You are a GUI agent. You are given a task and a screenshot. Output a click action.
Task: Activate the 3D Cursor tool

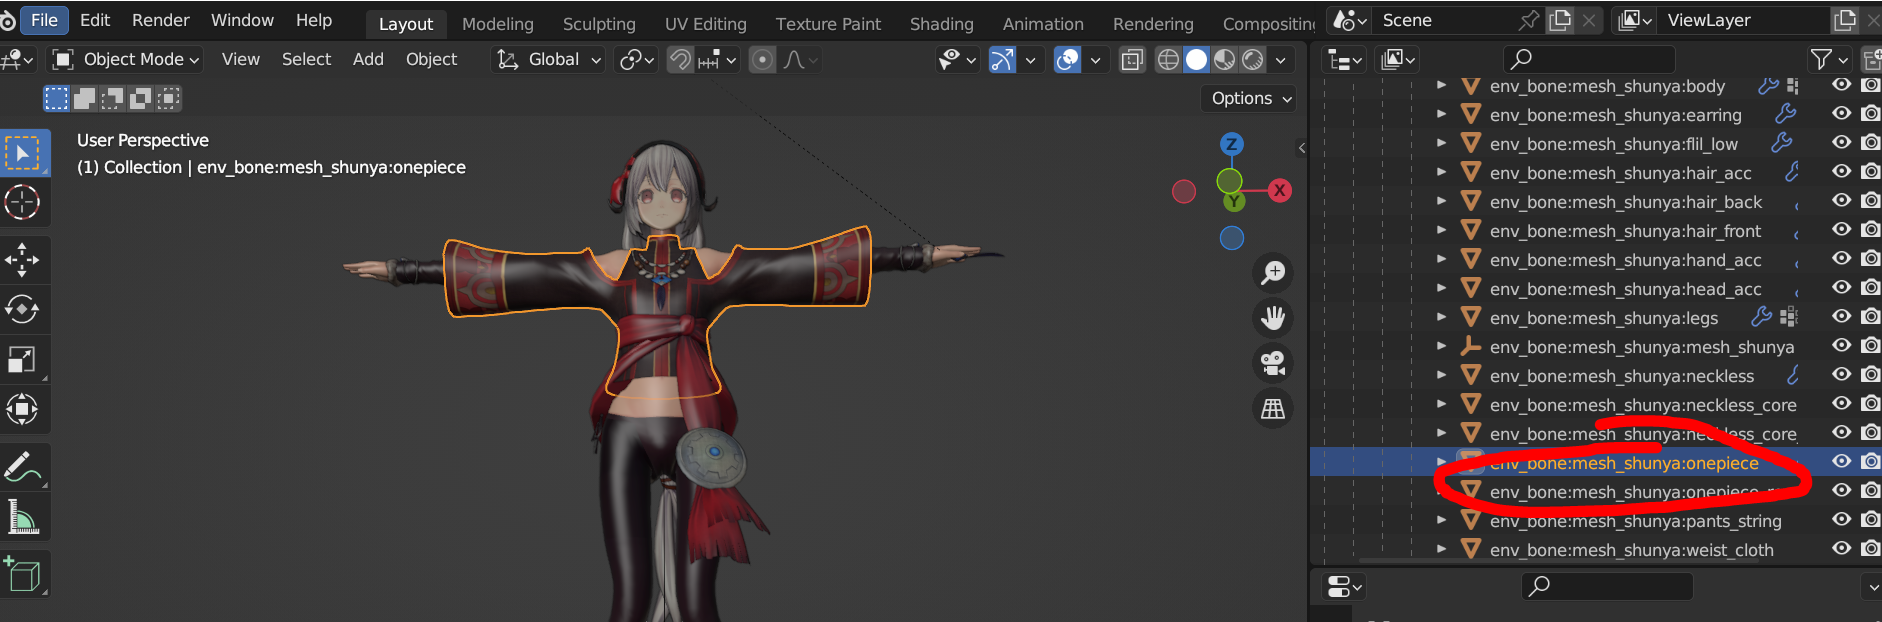[x=22, y=203]
